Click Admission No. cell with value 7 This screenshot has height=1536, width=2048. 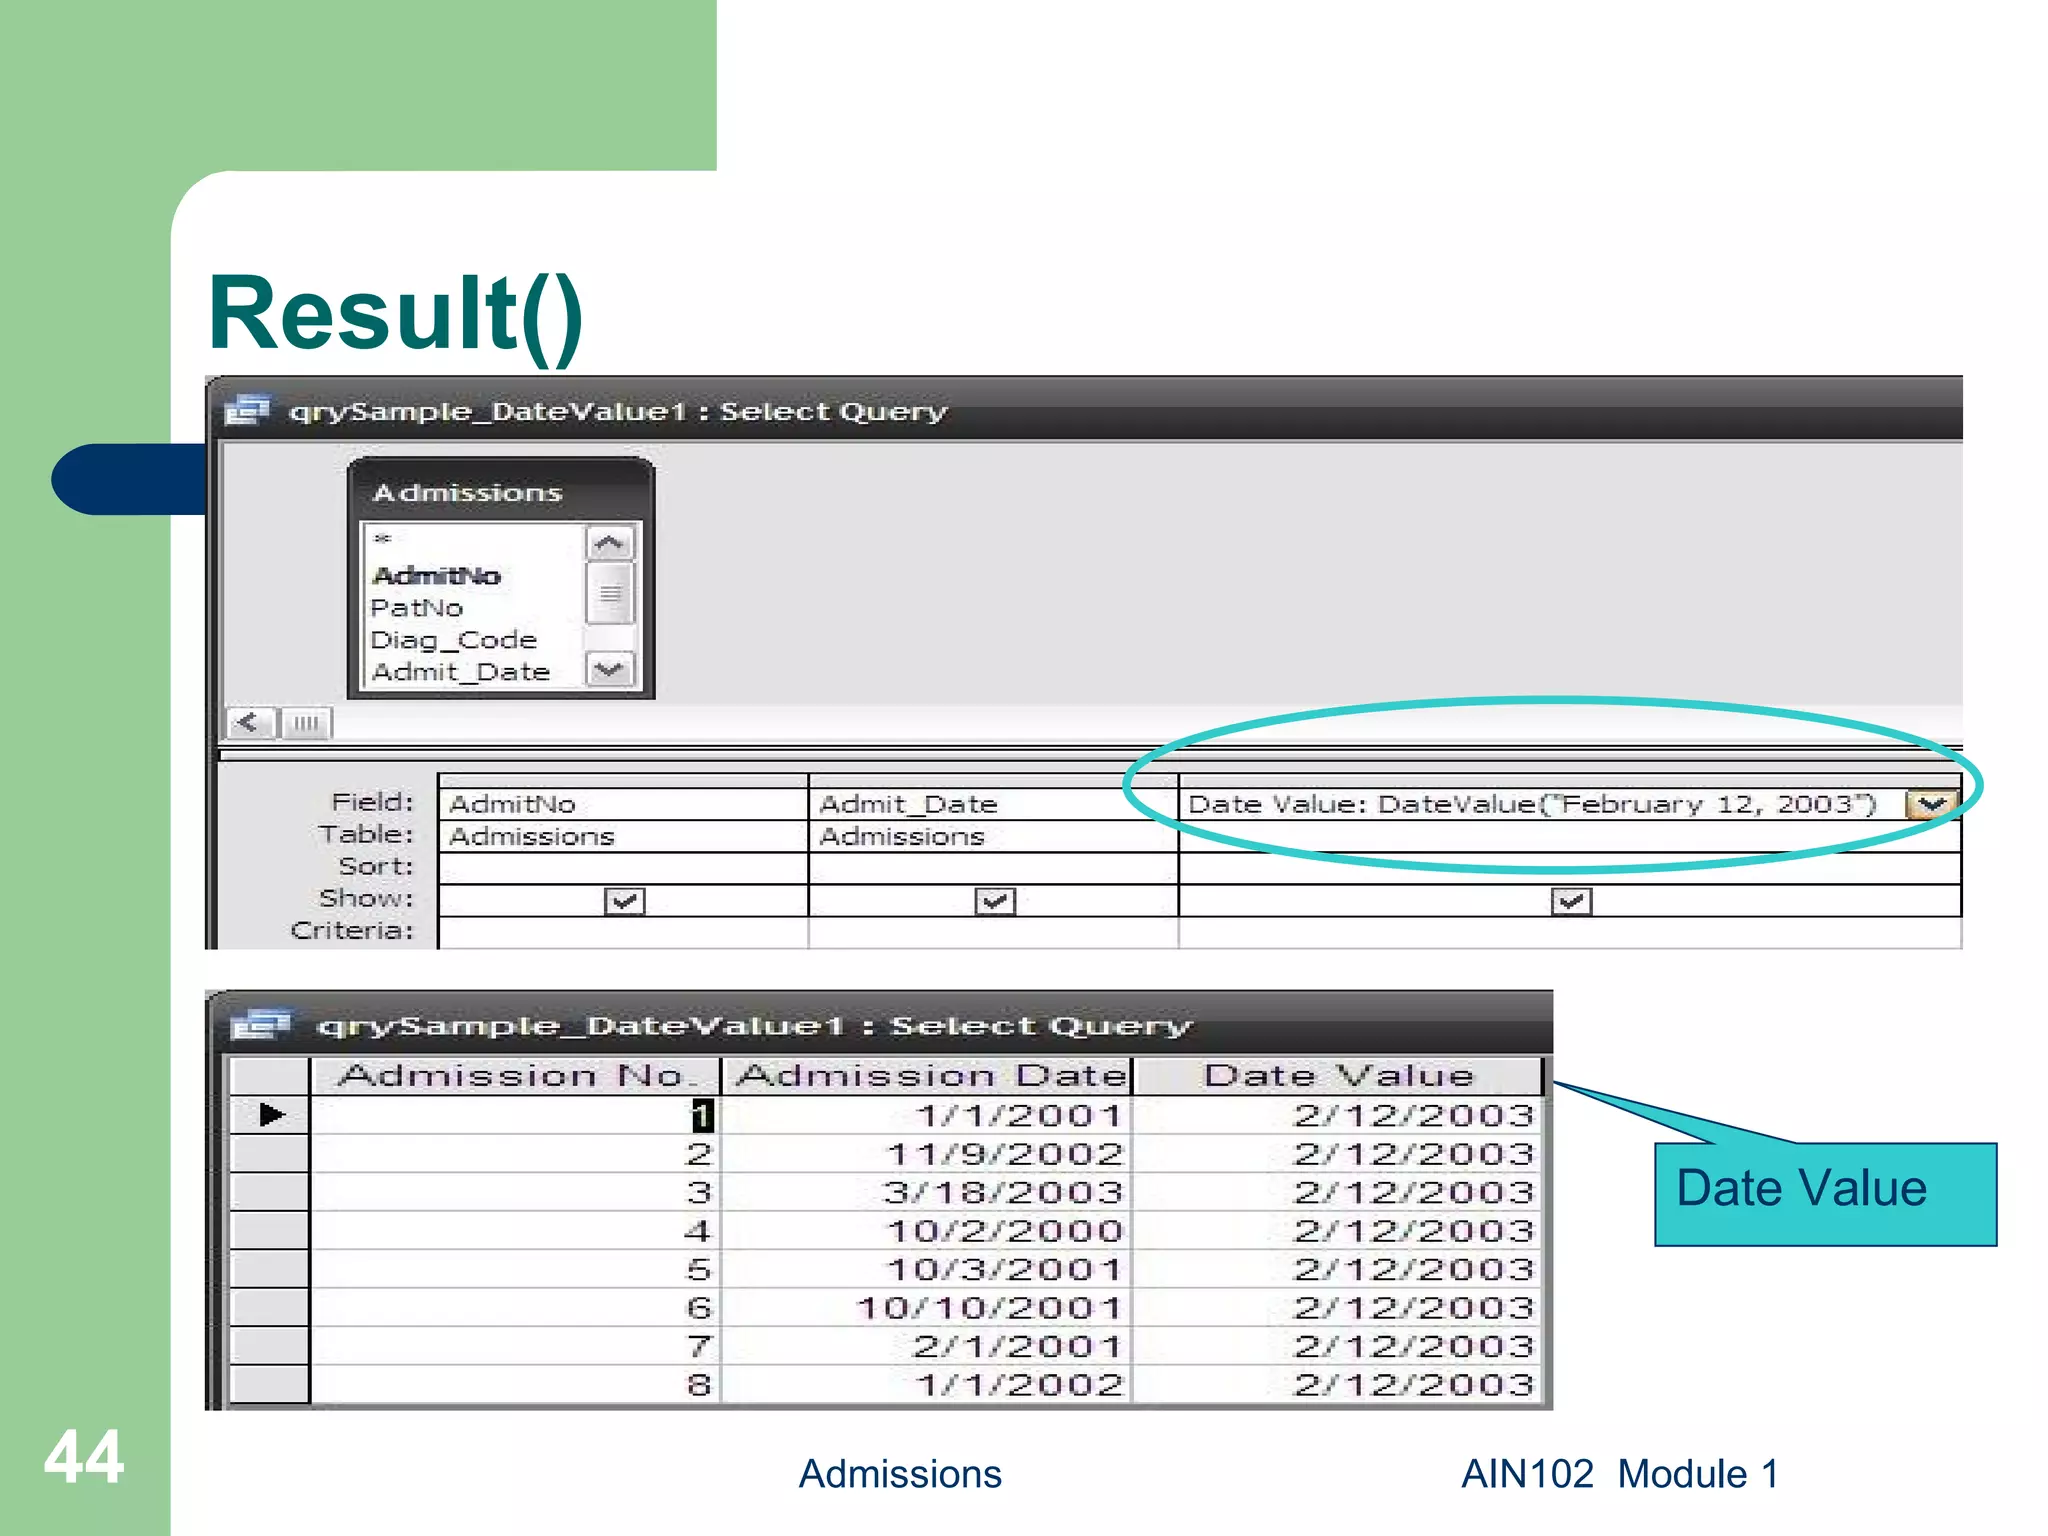coord(515,1346)
